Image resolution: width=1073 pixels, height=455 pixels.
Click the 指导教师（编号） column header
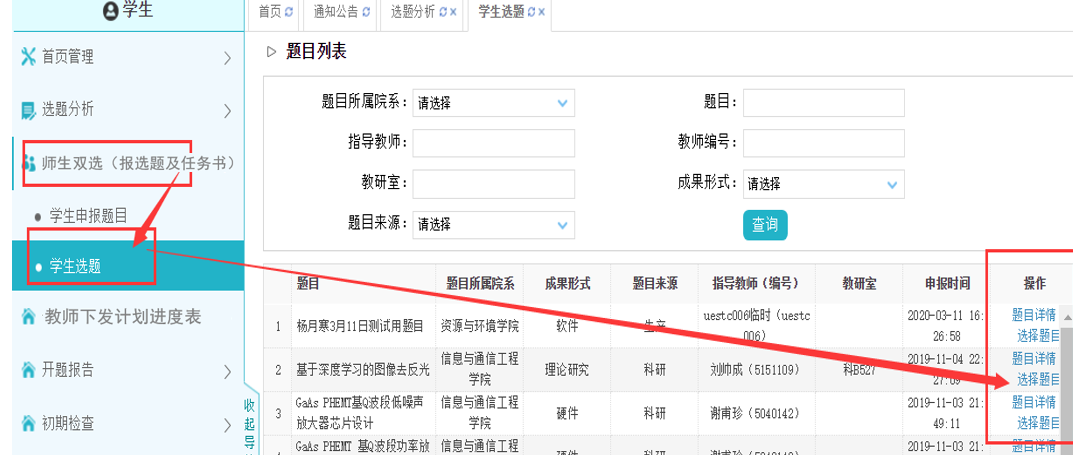(x=755, y=284)
